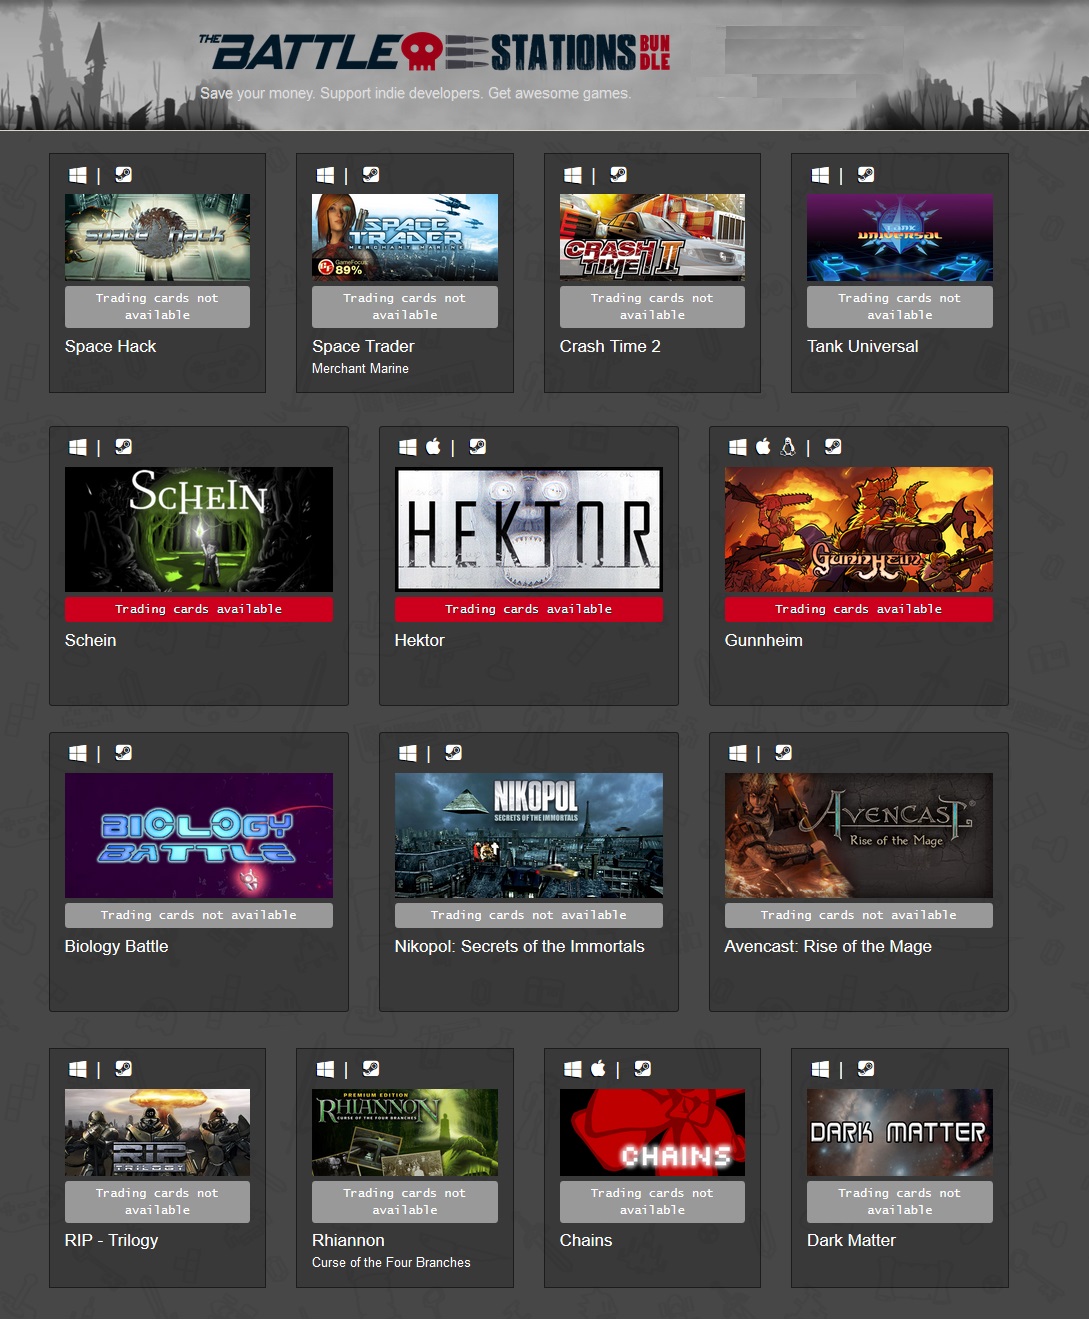Open the Space Hack game thumbnail
The height and width of the screenshot is (1320, 1089).
[157, 237]
